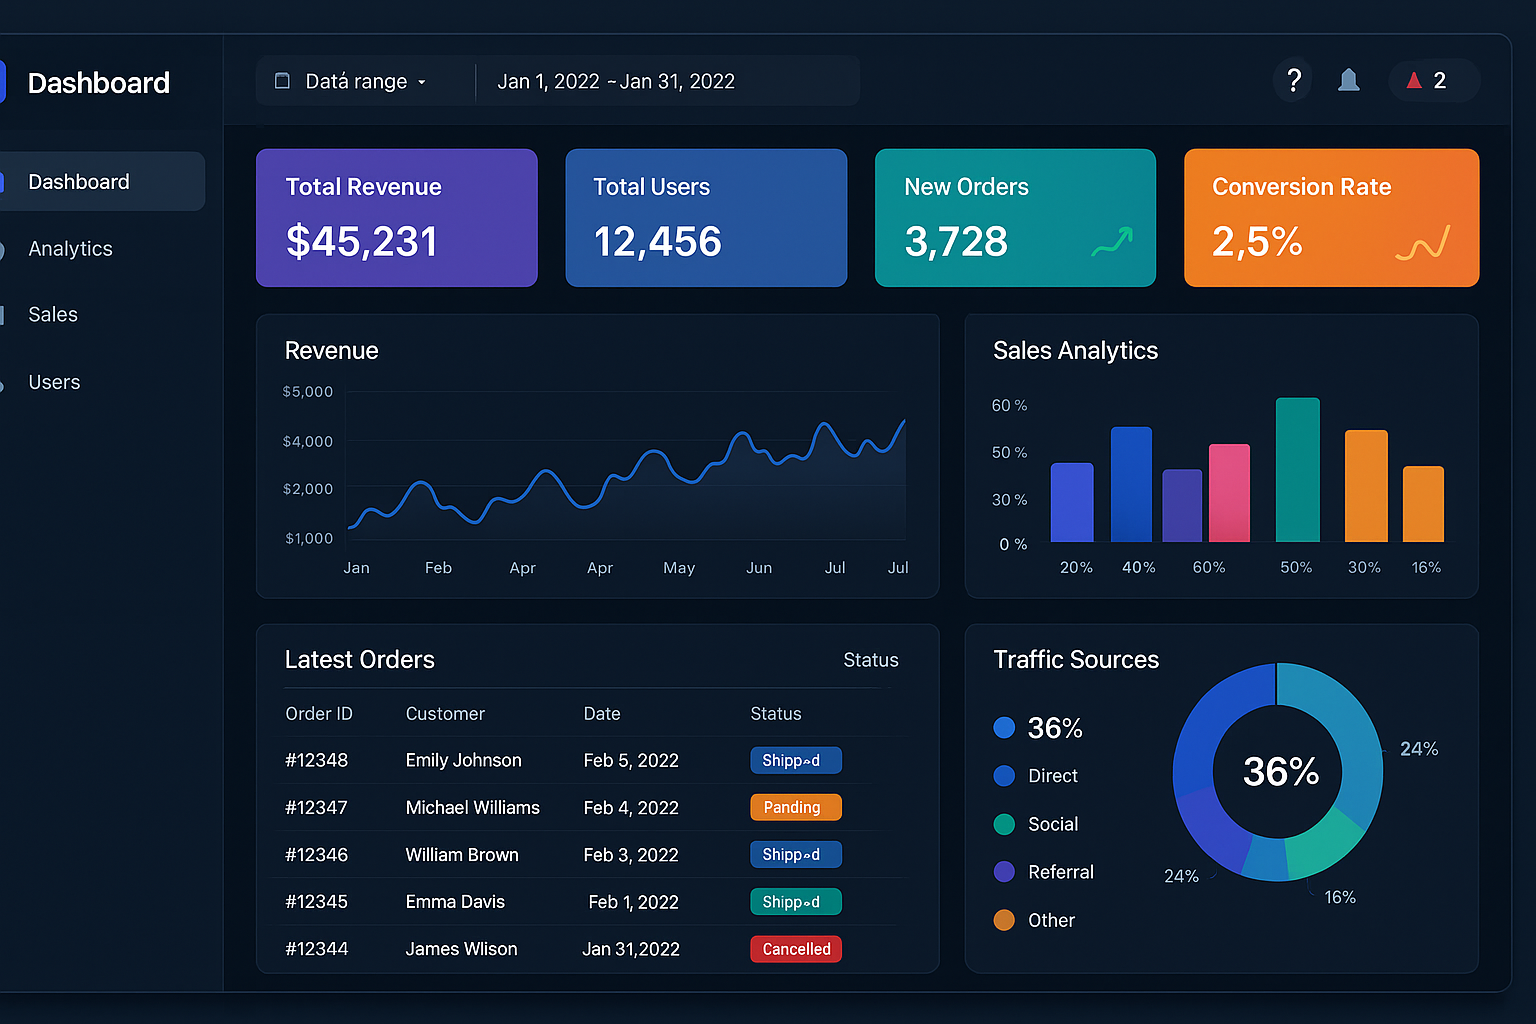
Task: Click the Pending status badge for order #12347
Action: coord(795,807)
